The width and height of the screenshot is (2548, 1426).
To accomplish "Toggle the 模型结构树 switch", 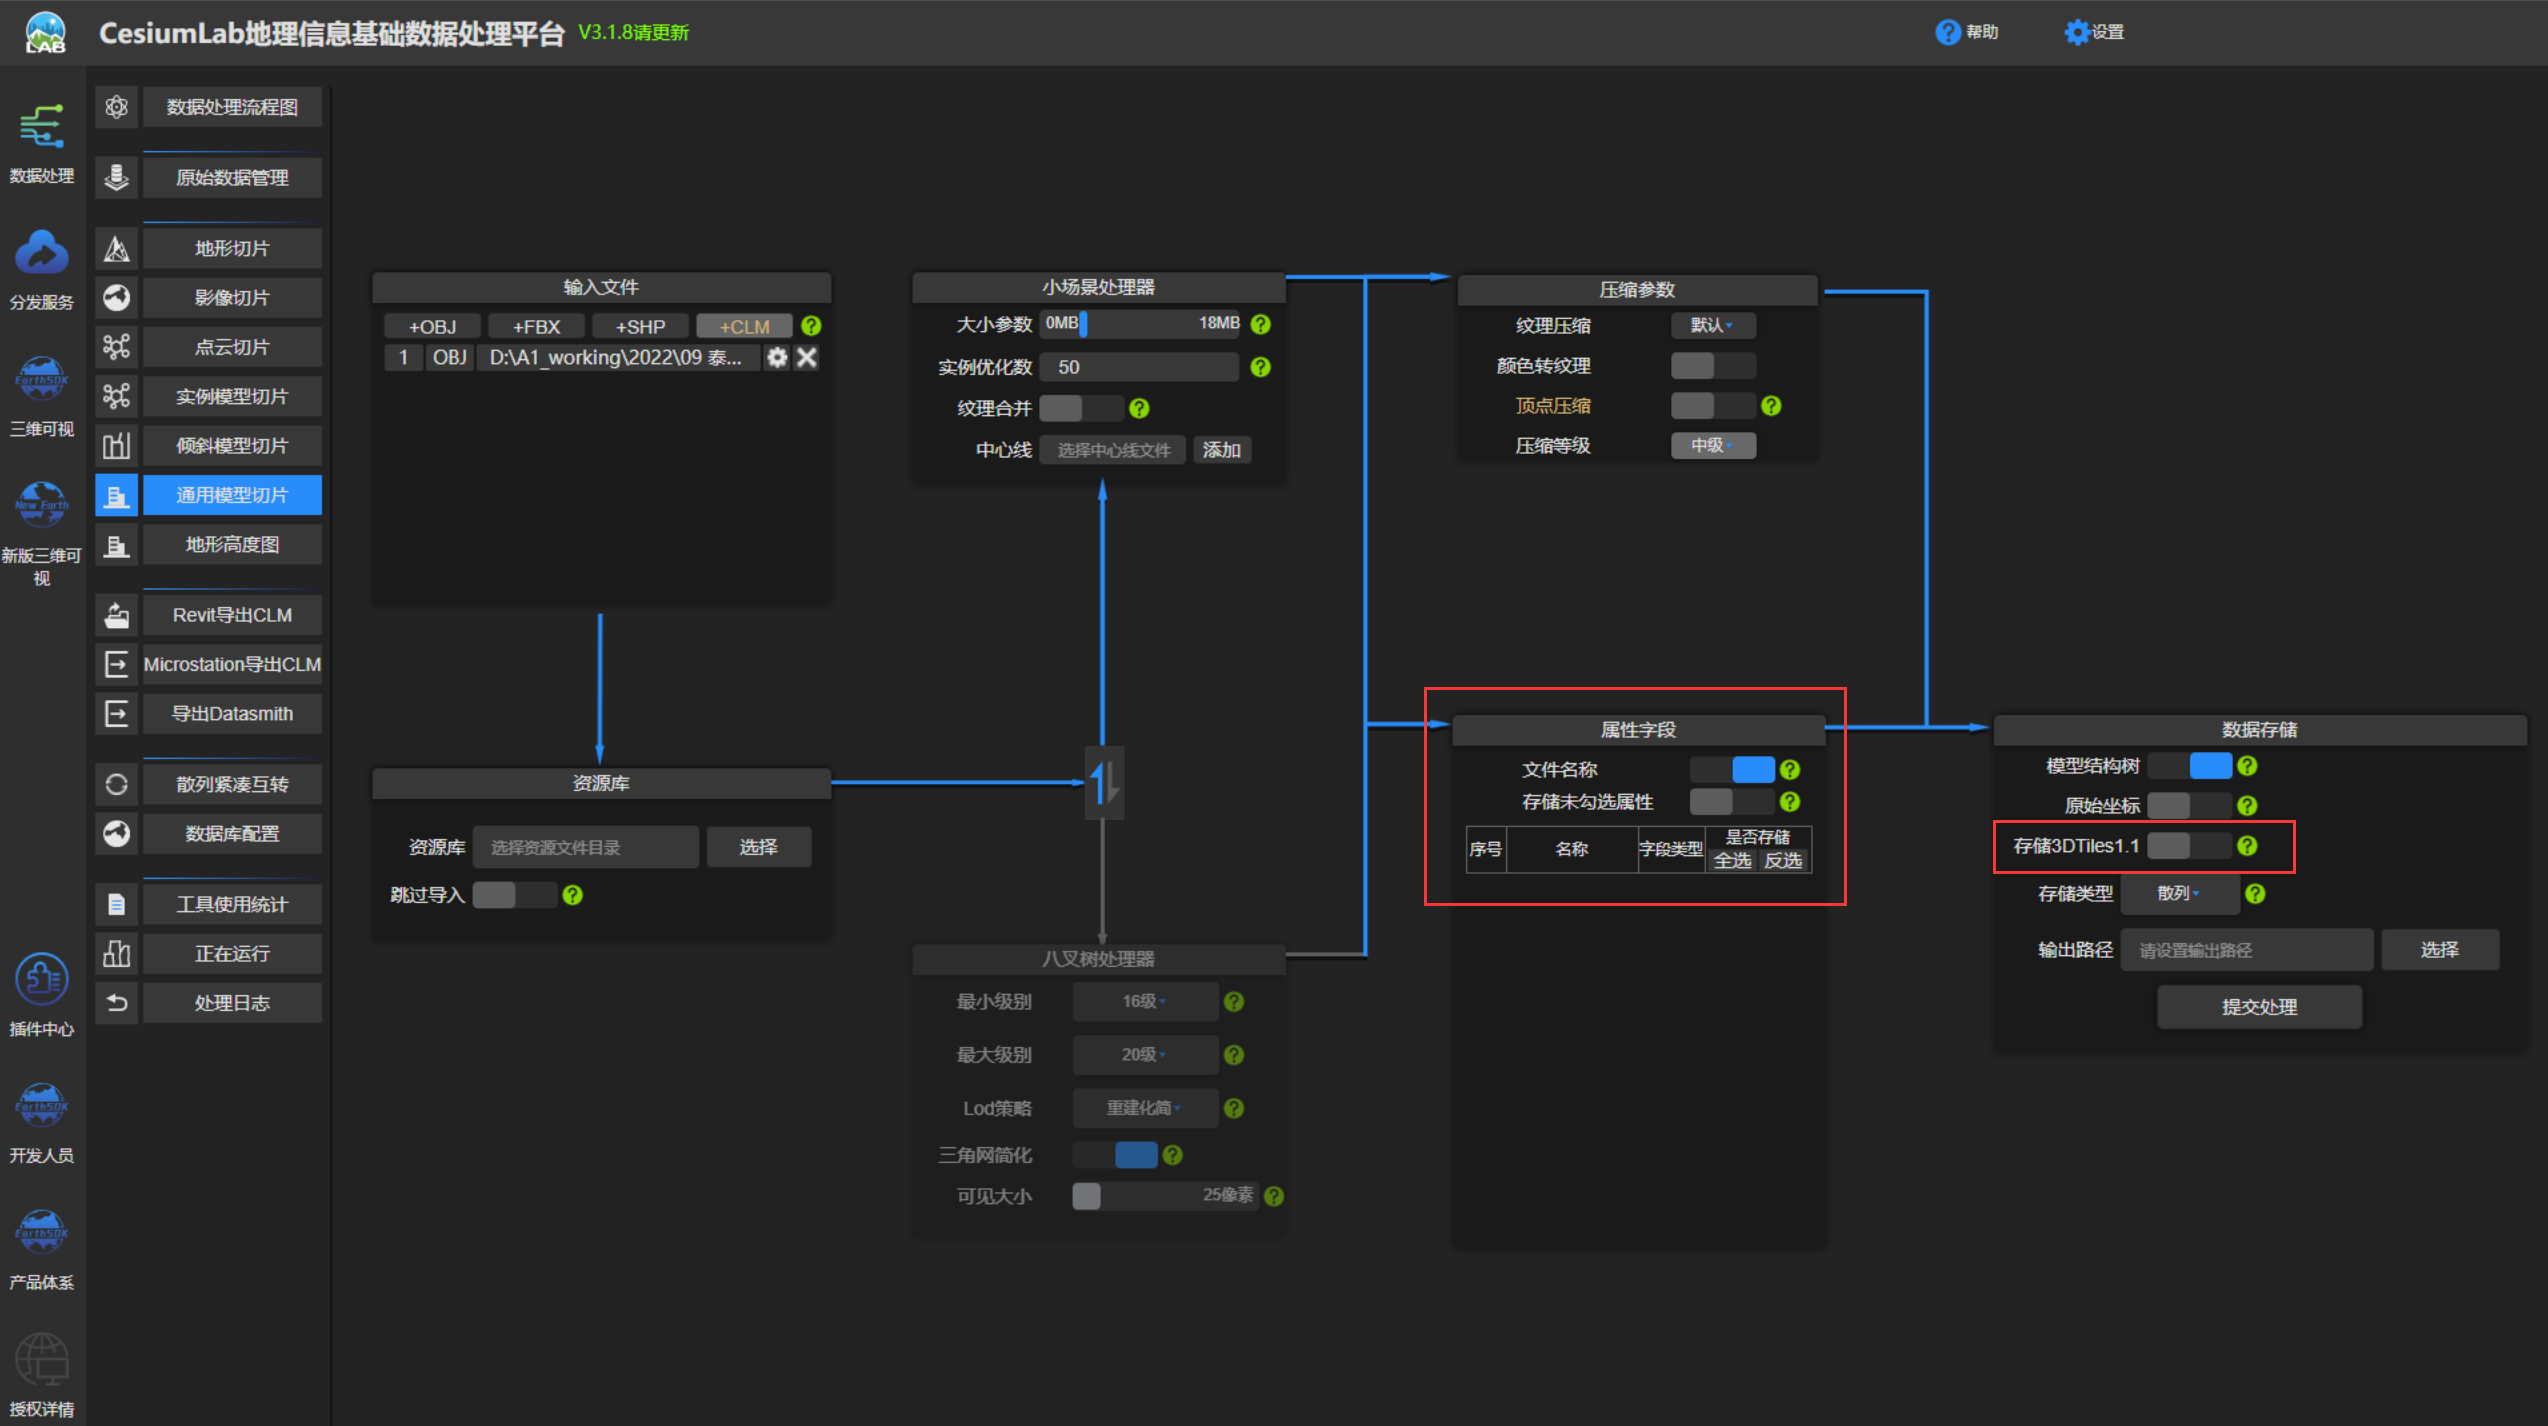I will (x=2189, y=766).
